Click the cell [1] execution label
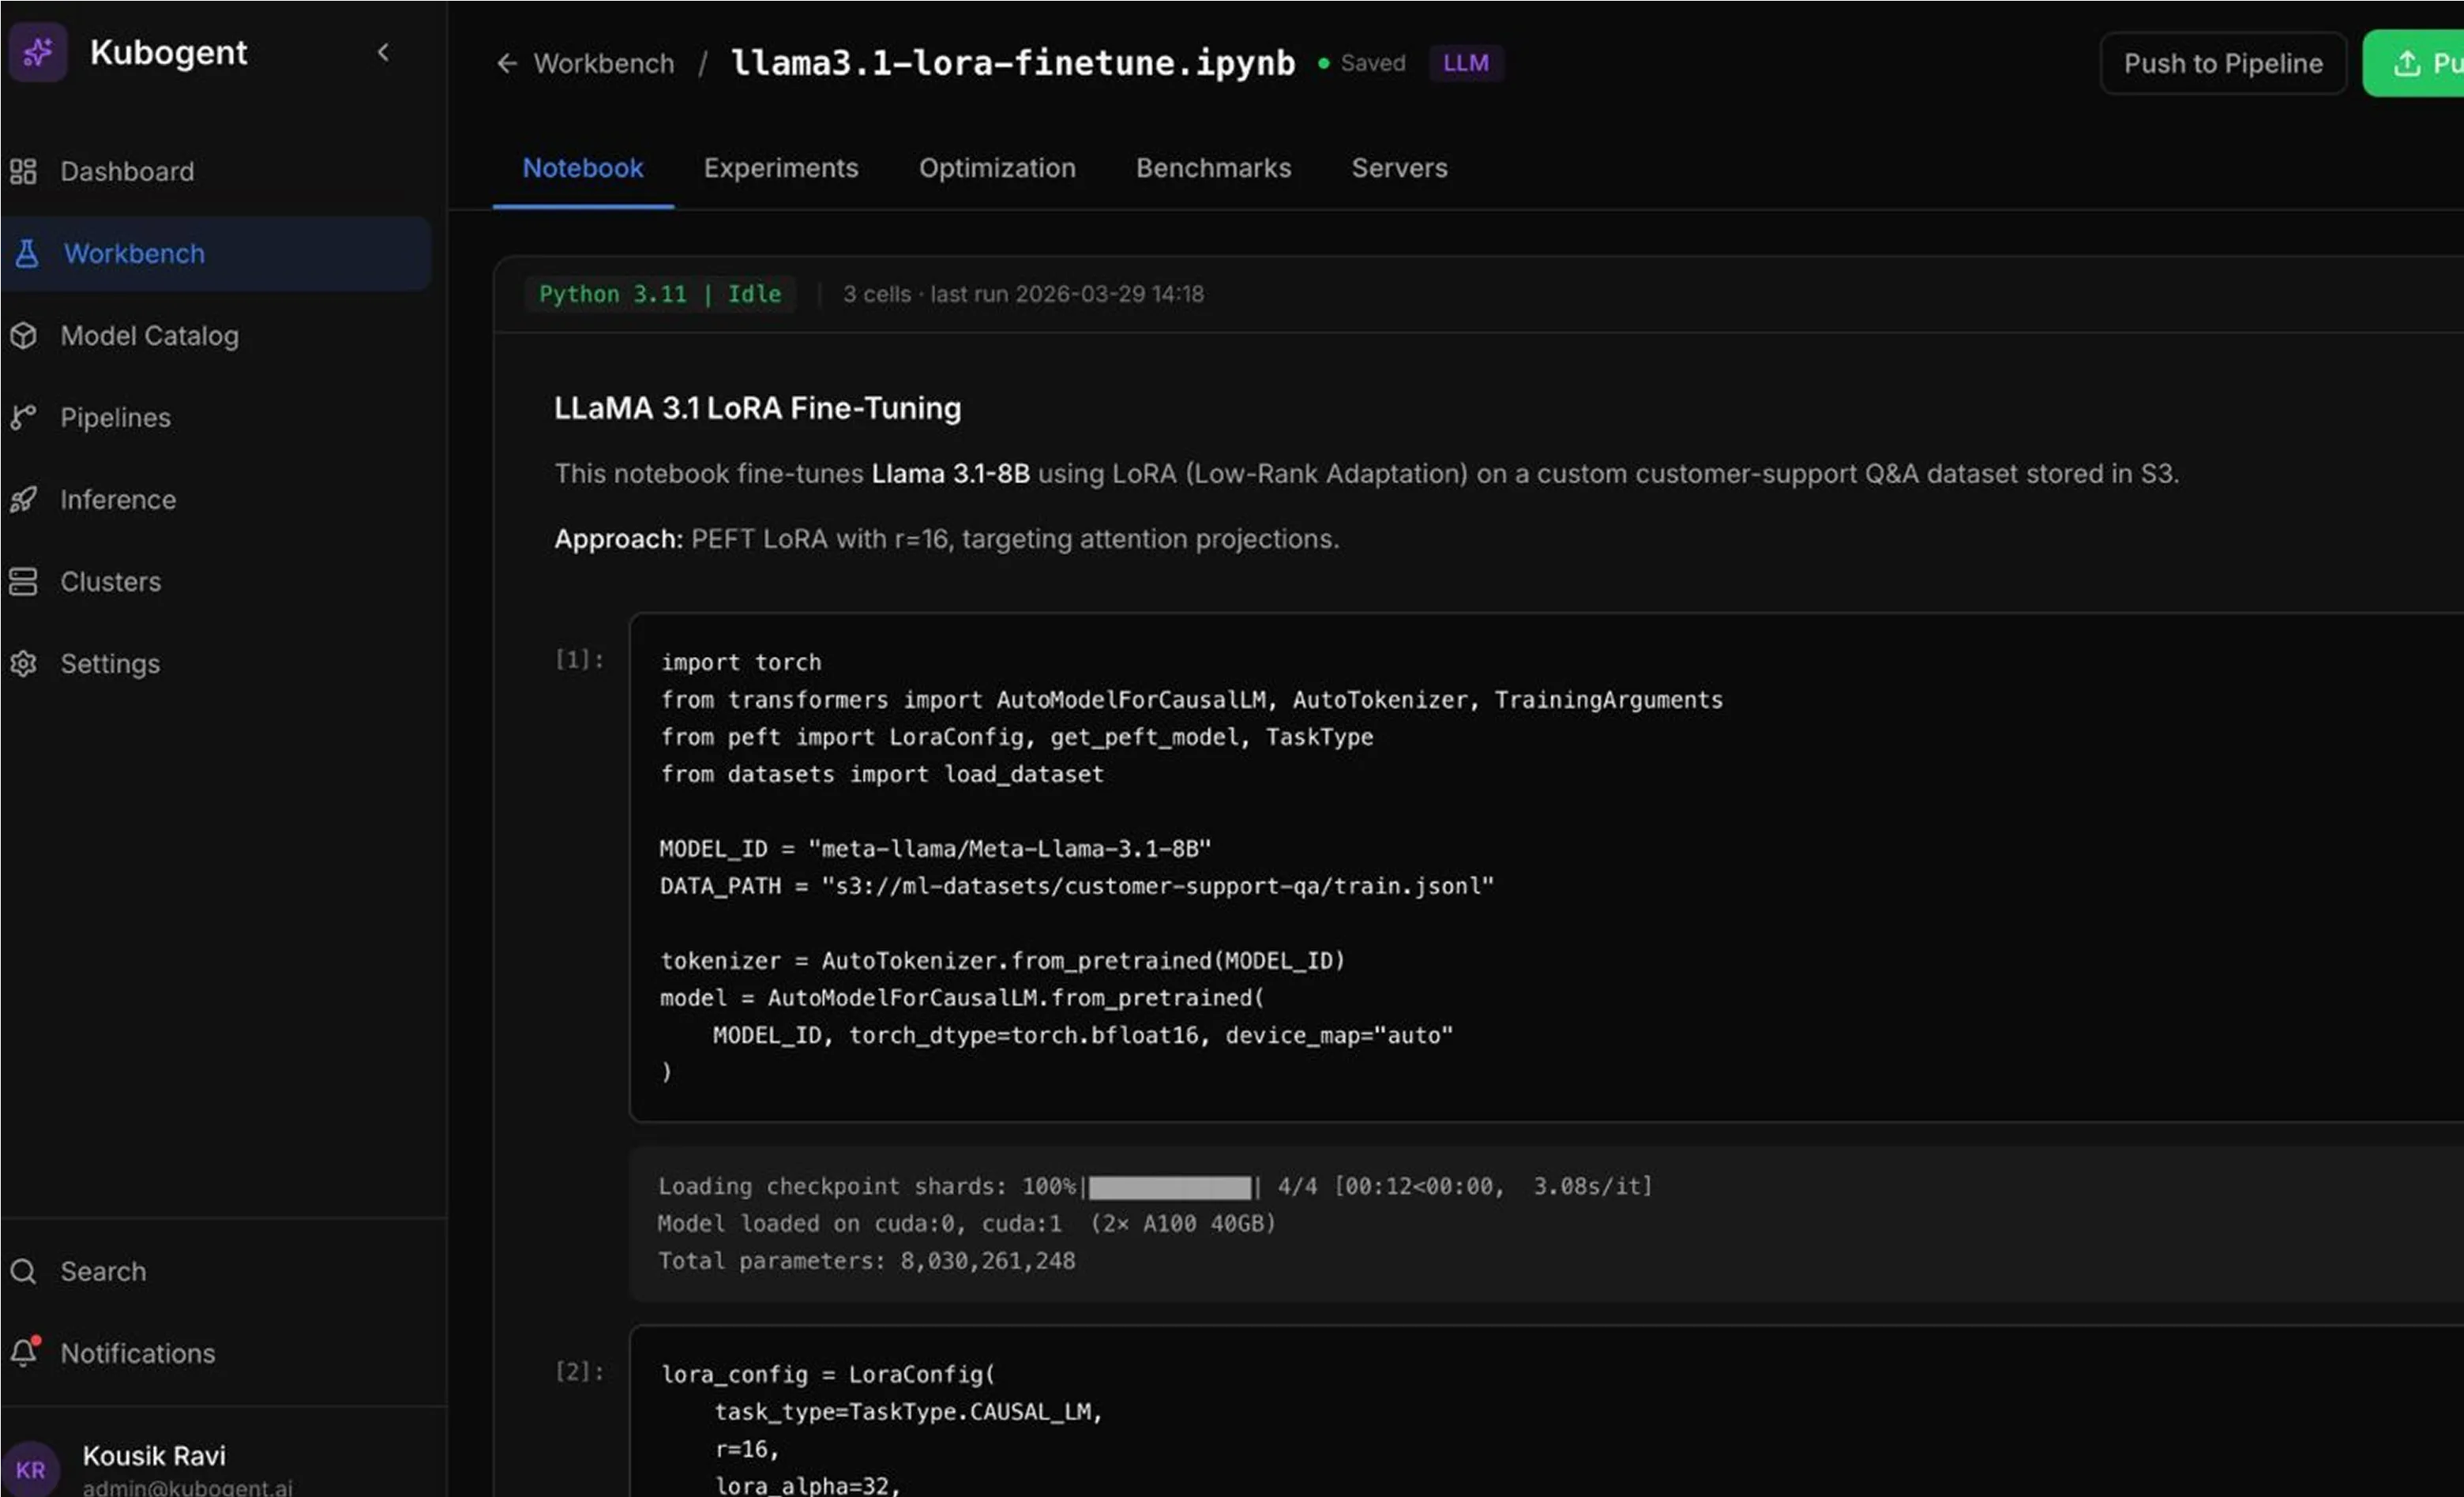Viewport: 2464px width, 1497px height. tap(580, 659)
